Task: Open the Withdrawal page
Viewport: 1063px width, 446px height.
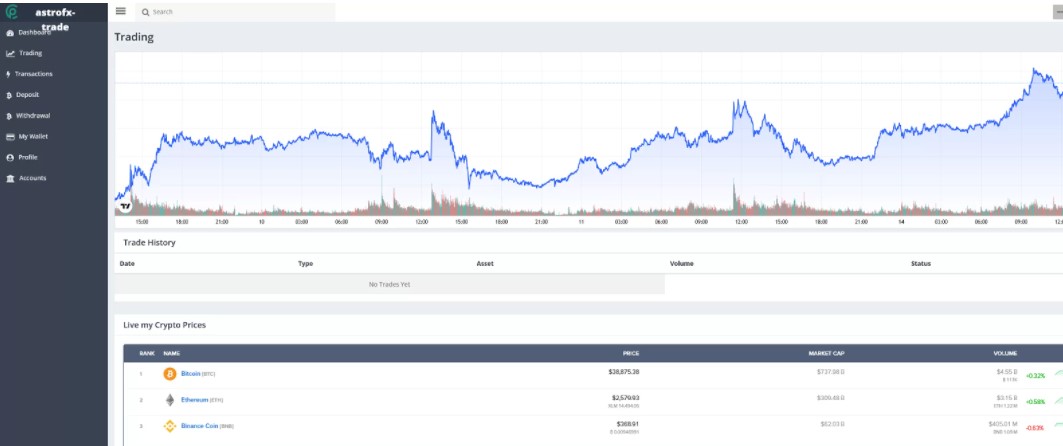Action: 28,115
